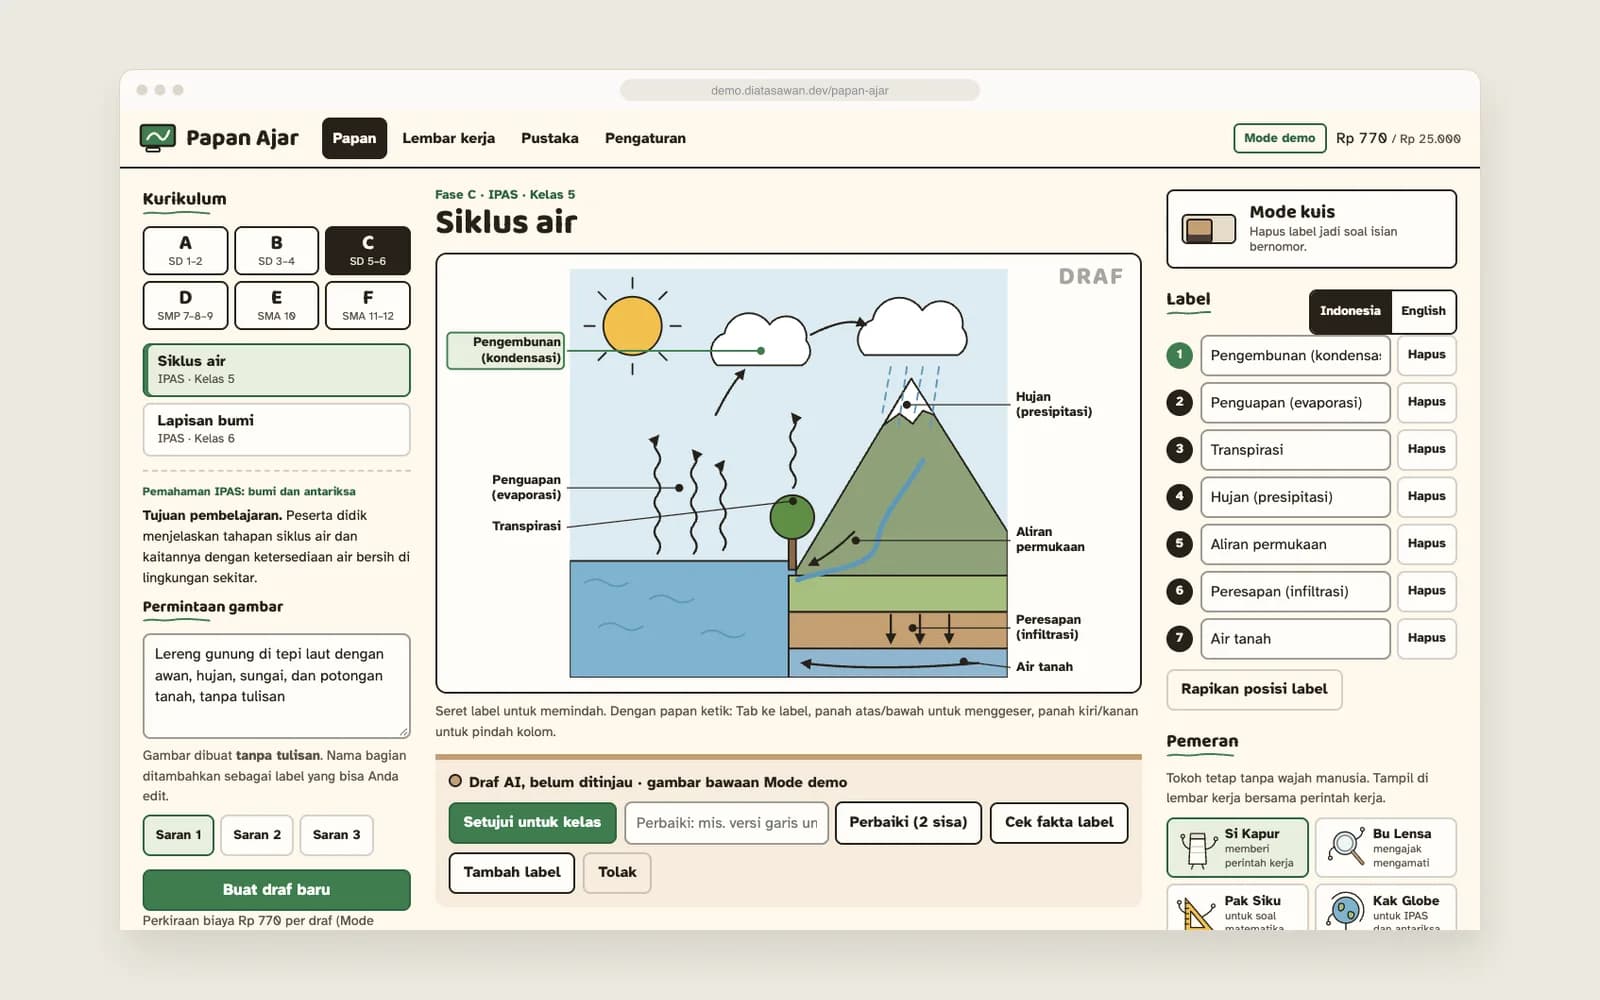
Task: Click the Permintaan gambar text area
Action: [x=276, y=686]
